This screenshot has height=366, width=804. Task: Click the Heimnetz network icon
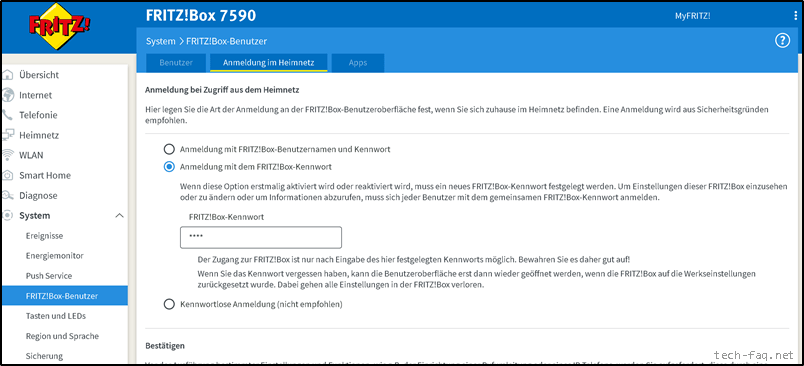(7, 135)
